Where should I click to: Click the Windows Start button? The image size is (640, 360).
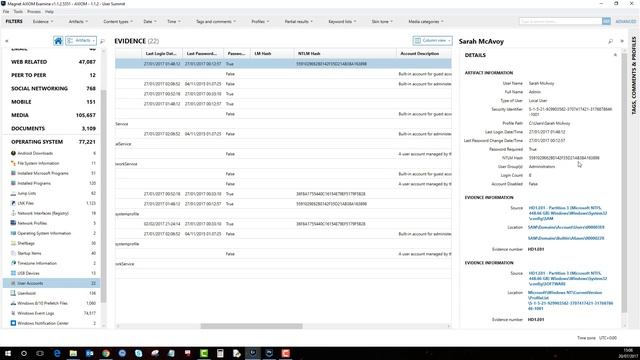point(7,353)
